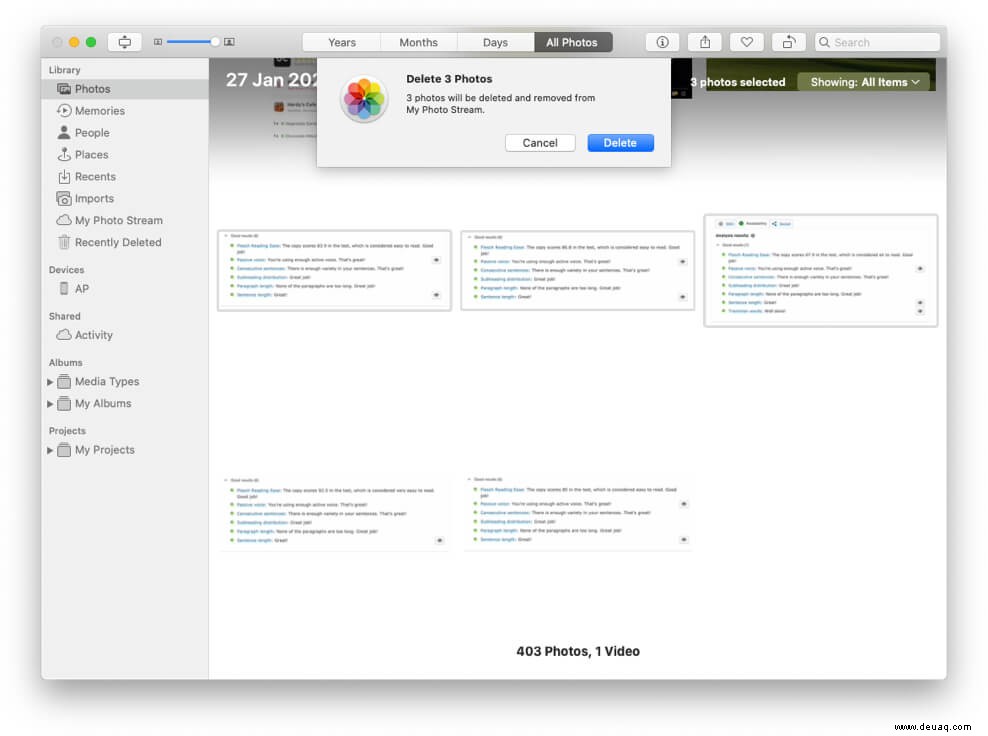
Task: Click the Rotate icon in toolbar
Action: 788,42
